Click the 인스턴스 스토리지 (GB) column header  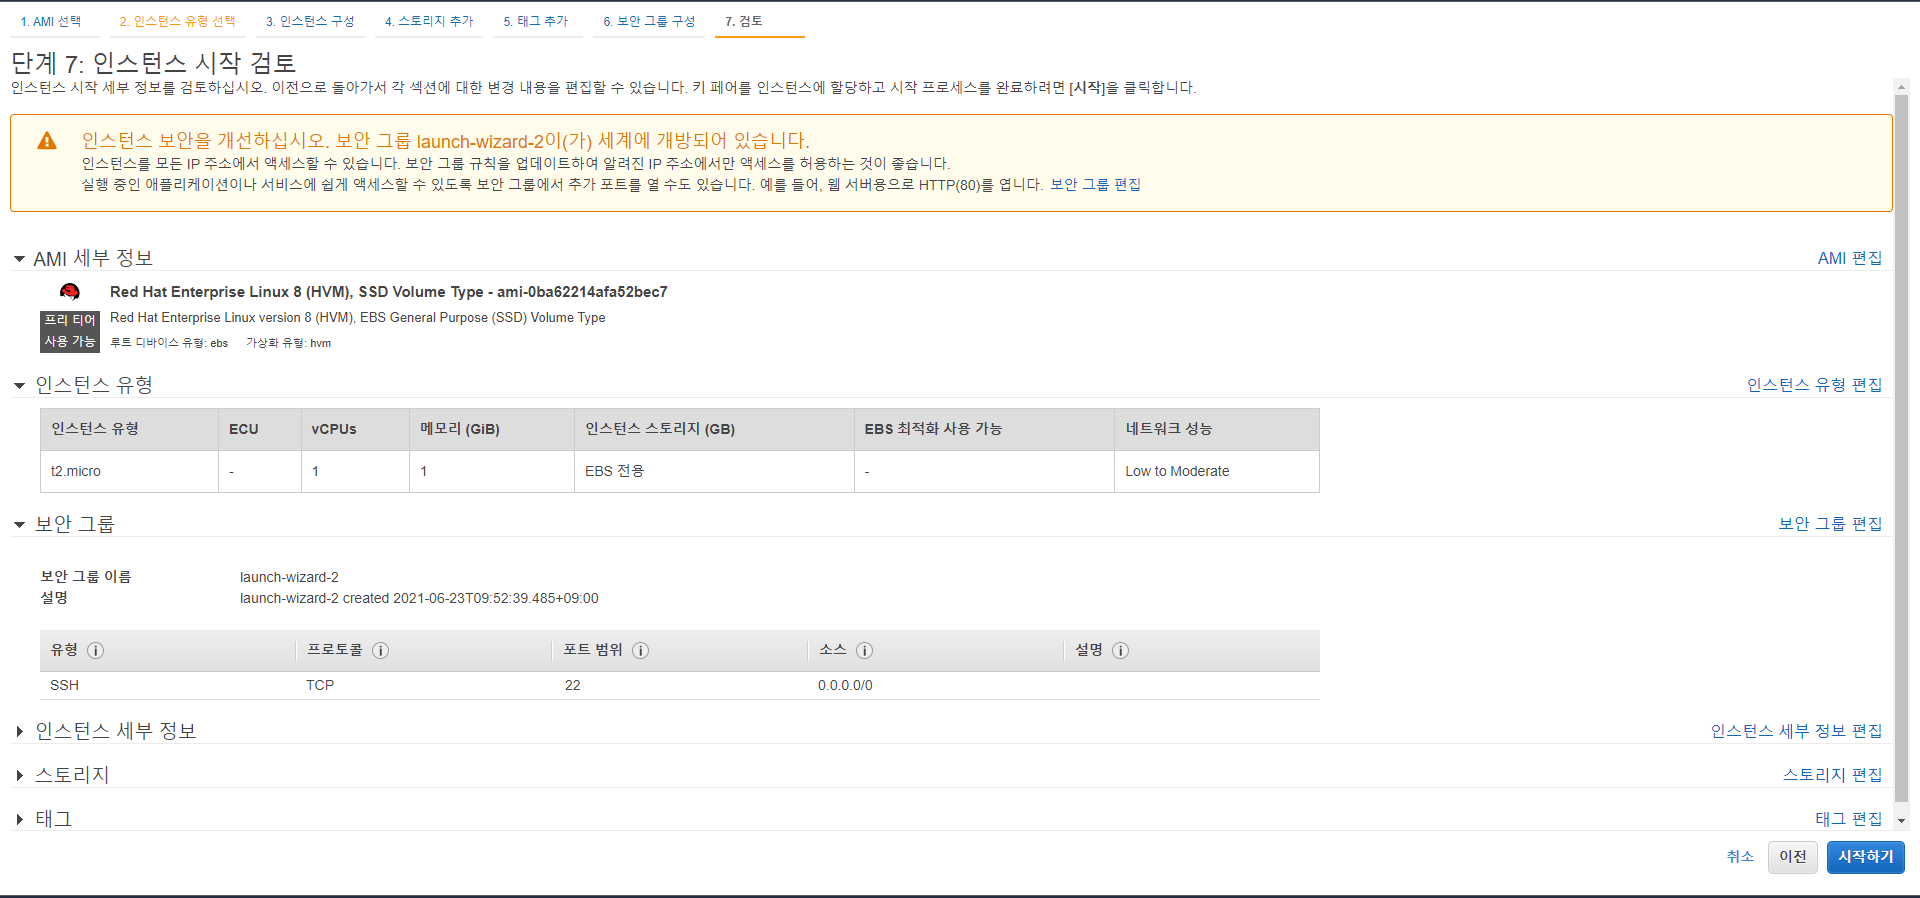[x=714, y=429]
